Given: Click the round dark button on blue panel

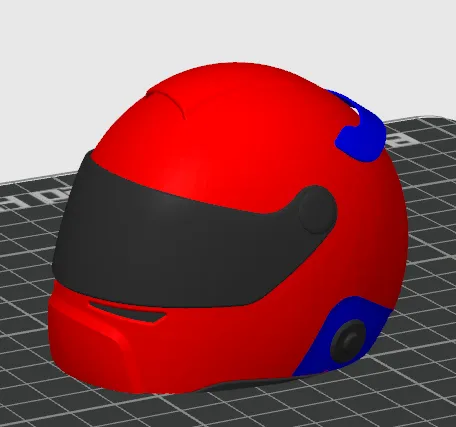Looking at the screenshot, I should coord(348,342).
